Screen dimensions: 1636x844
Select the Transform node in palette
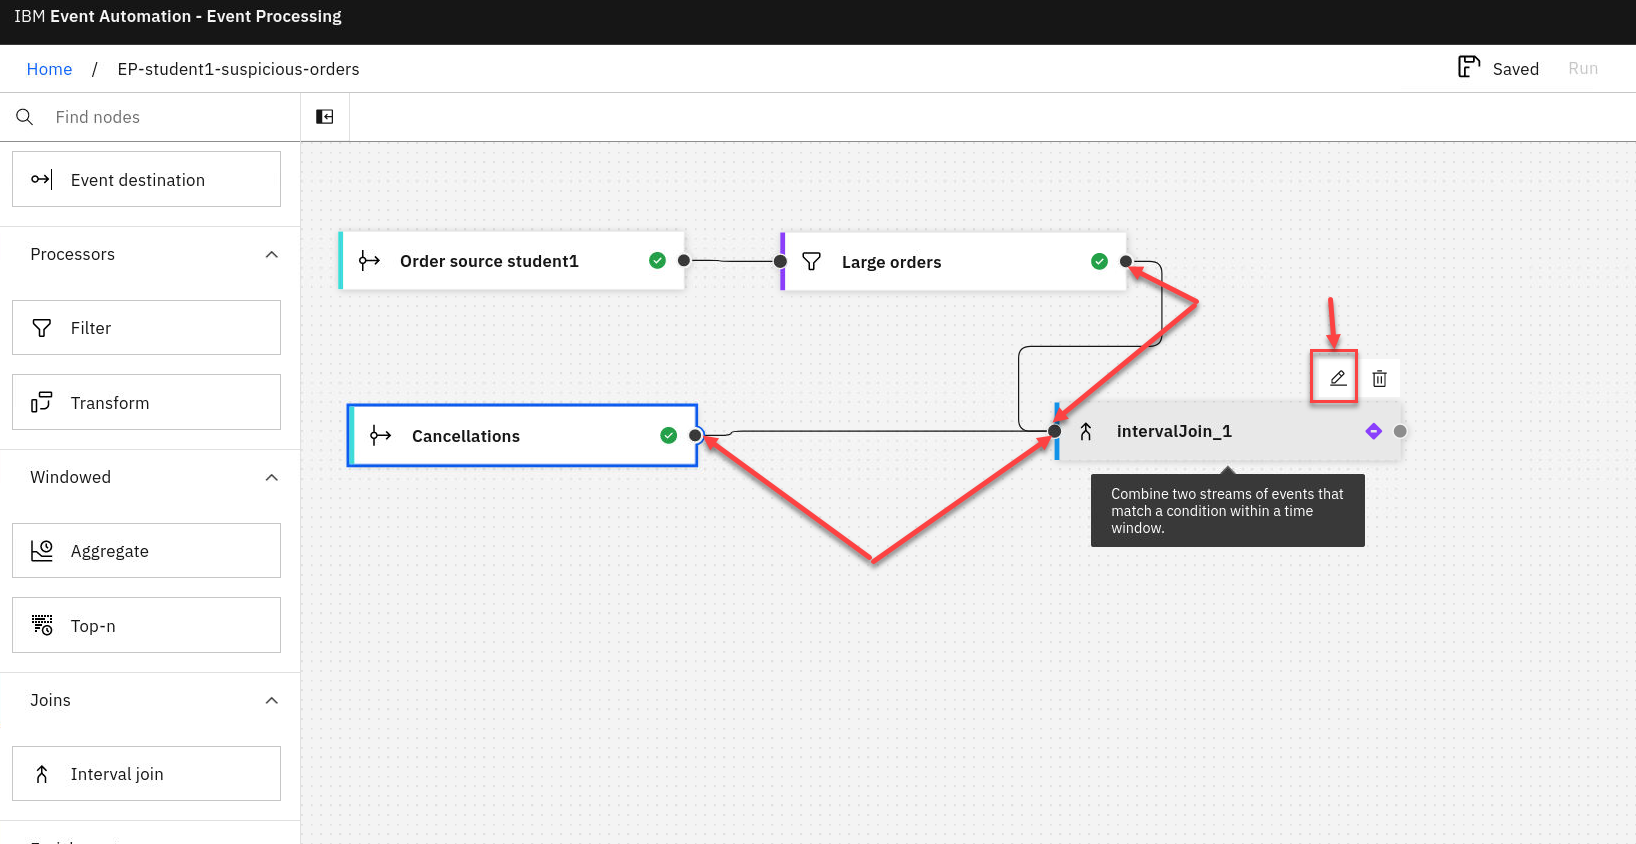(146, 402)
